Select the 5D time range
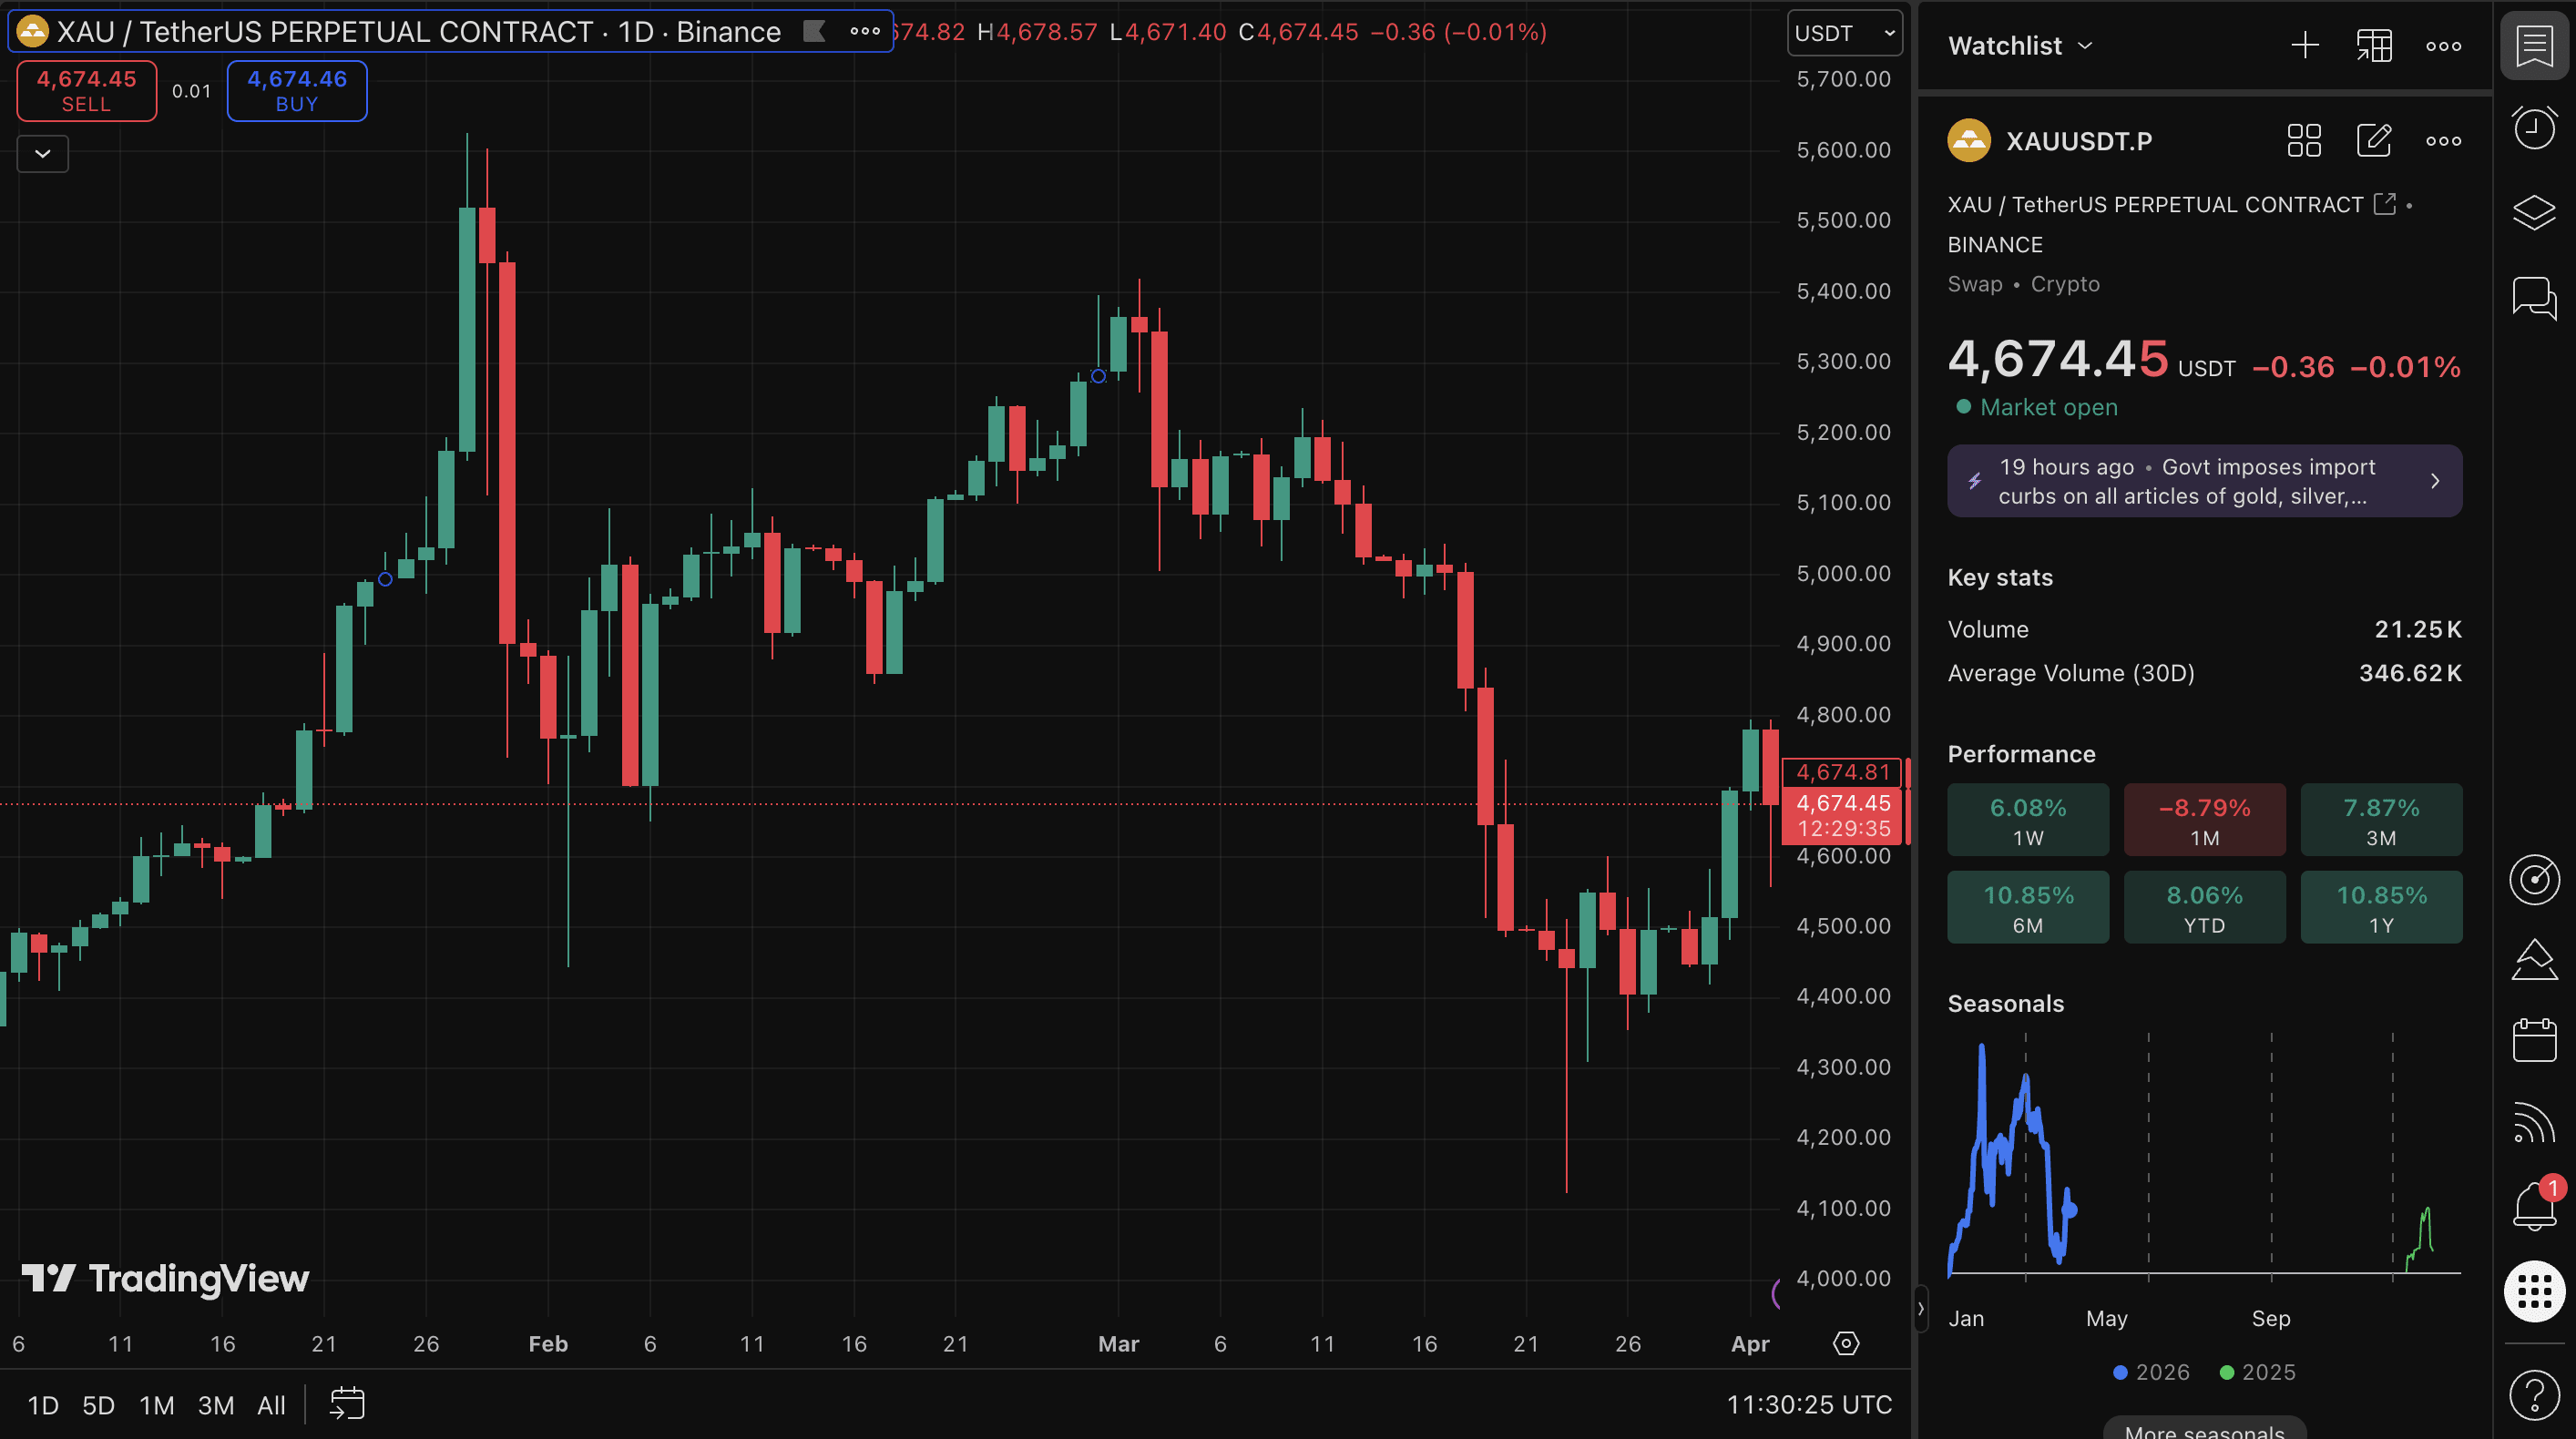The image size is (2576, 1439). [x=98, y=1405]
